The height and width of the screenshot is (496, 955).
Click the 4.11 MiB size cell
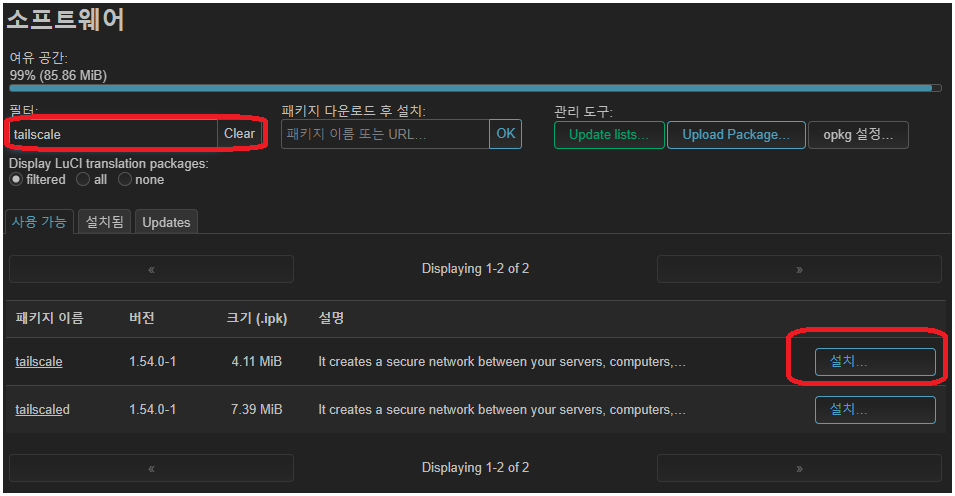[256, 361]
